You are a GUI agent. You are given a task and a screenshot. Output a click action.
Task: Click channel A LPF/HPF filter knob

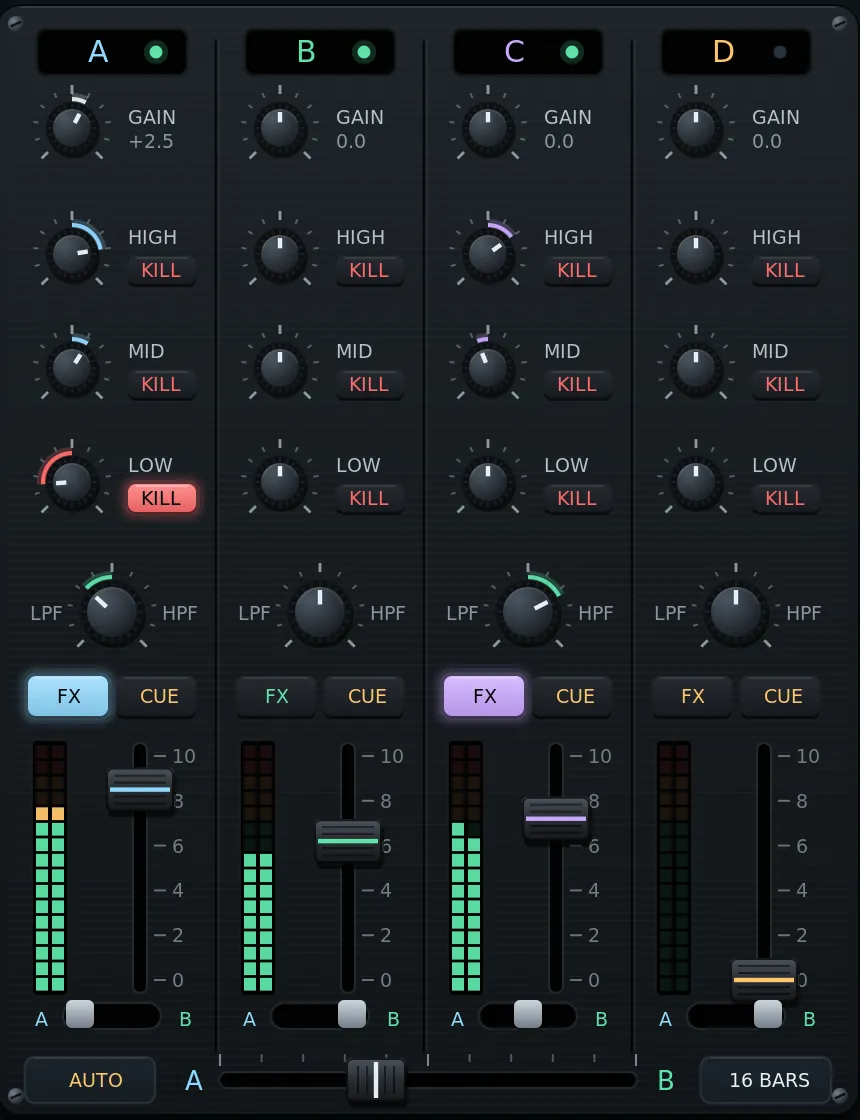click(112, 614)
